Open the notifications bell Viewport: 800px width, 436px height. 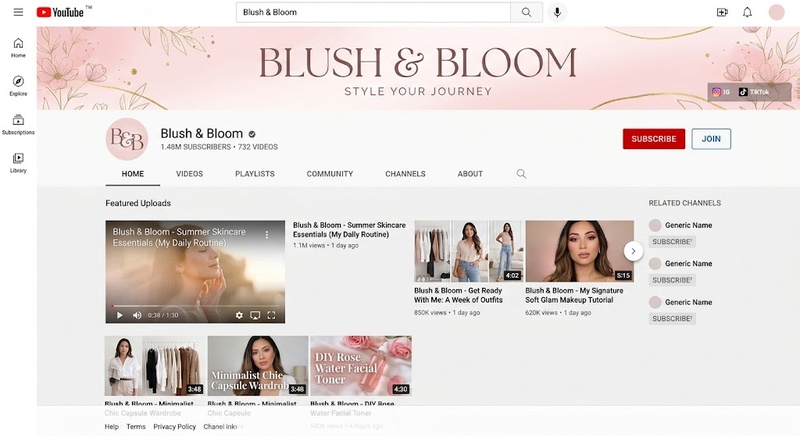pyautogui.click(x=747, y=12)
